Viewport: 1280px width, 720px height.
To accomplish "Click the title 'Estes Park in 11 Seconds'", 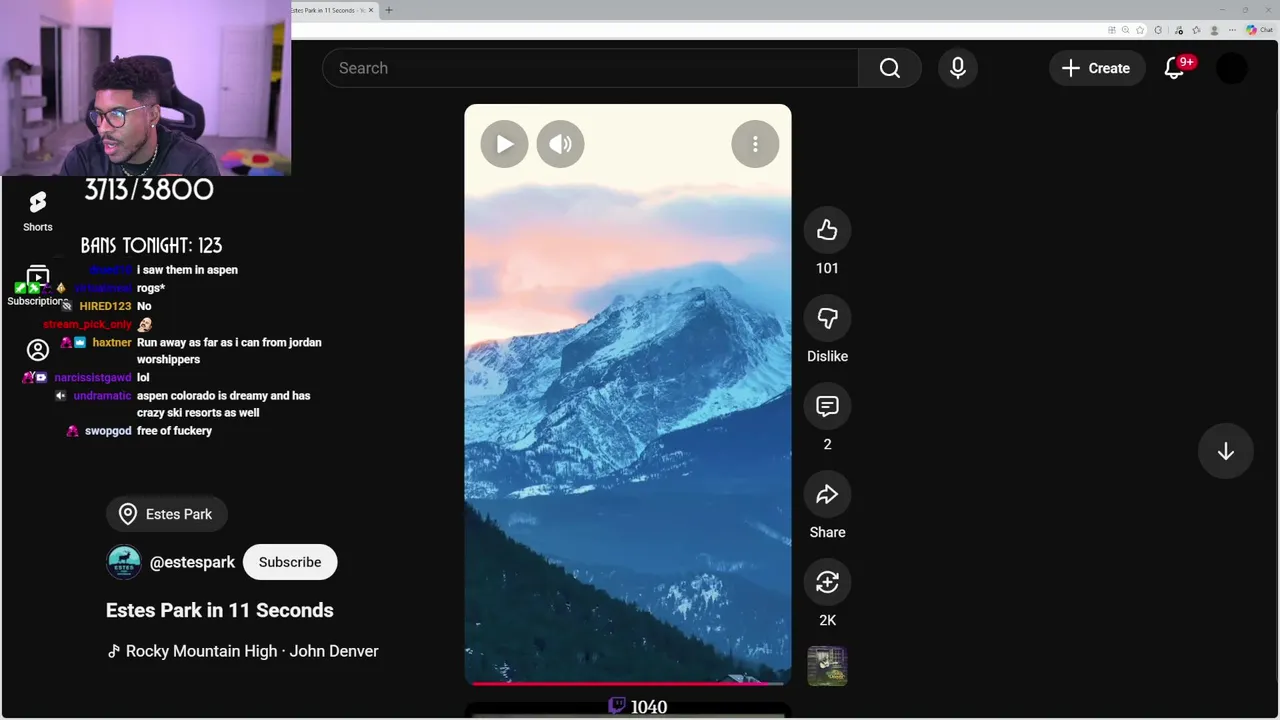I will point(220,610).
